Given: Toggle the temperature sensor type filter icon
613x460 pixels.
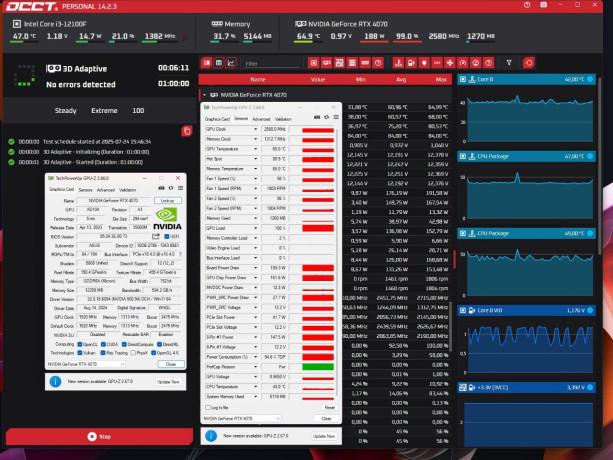Looking at the screenshot, I should click(398, 63).
